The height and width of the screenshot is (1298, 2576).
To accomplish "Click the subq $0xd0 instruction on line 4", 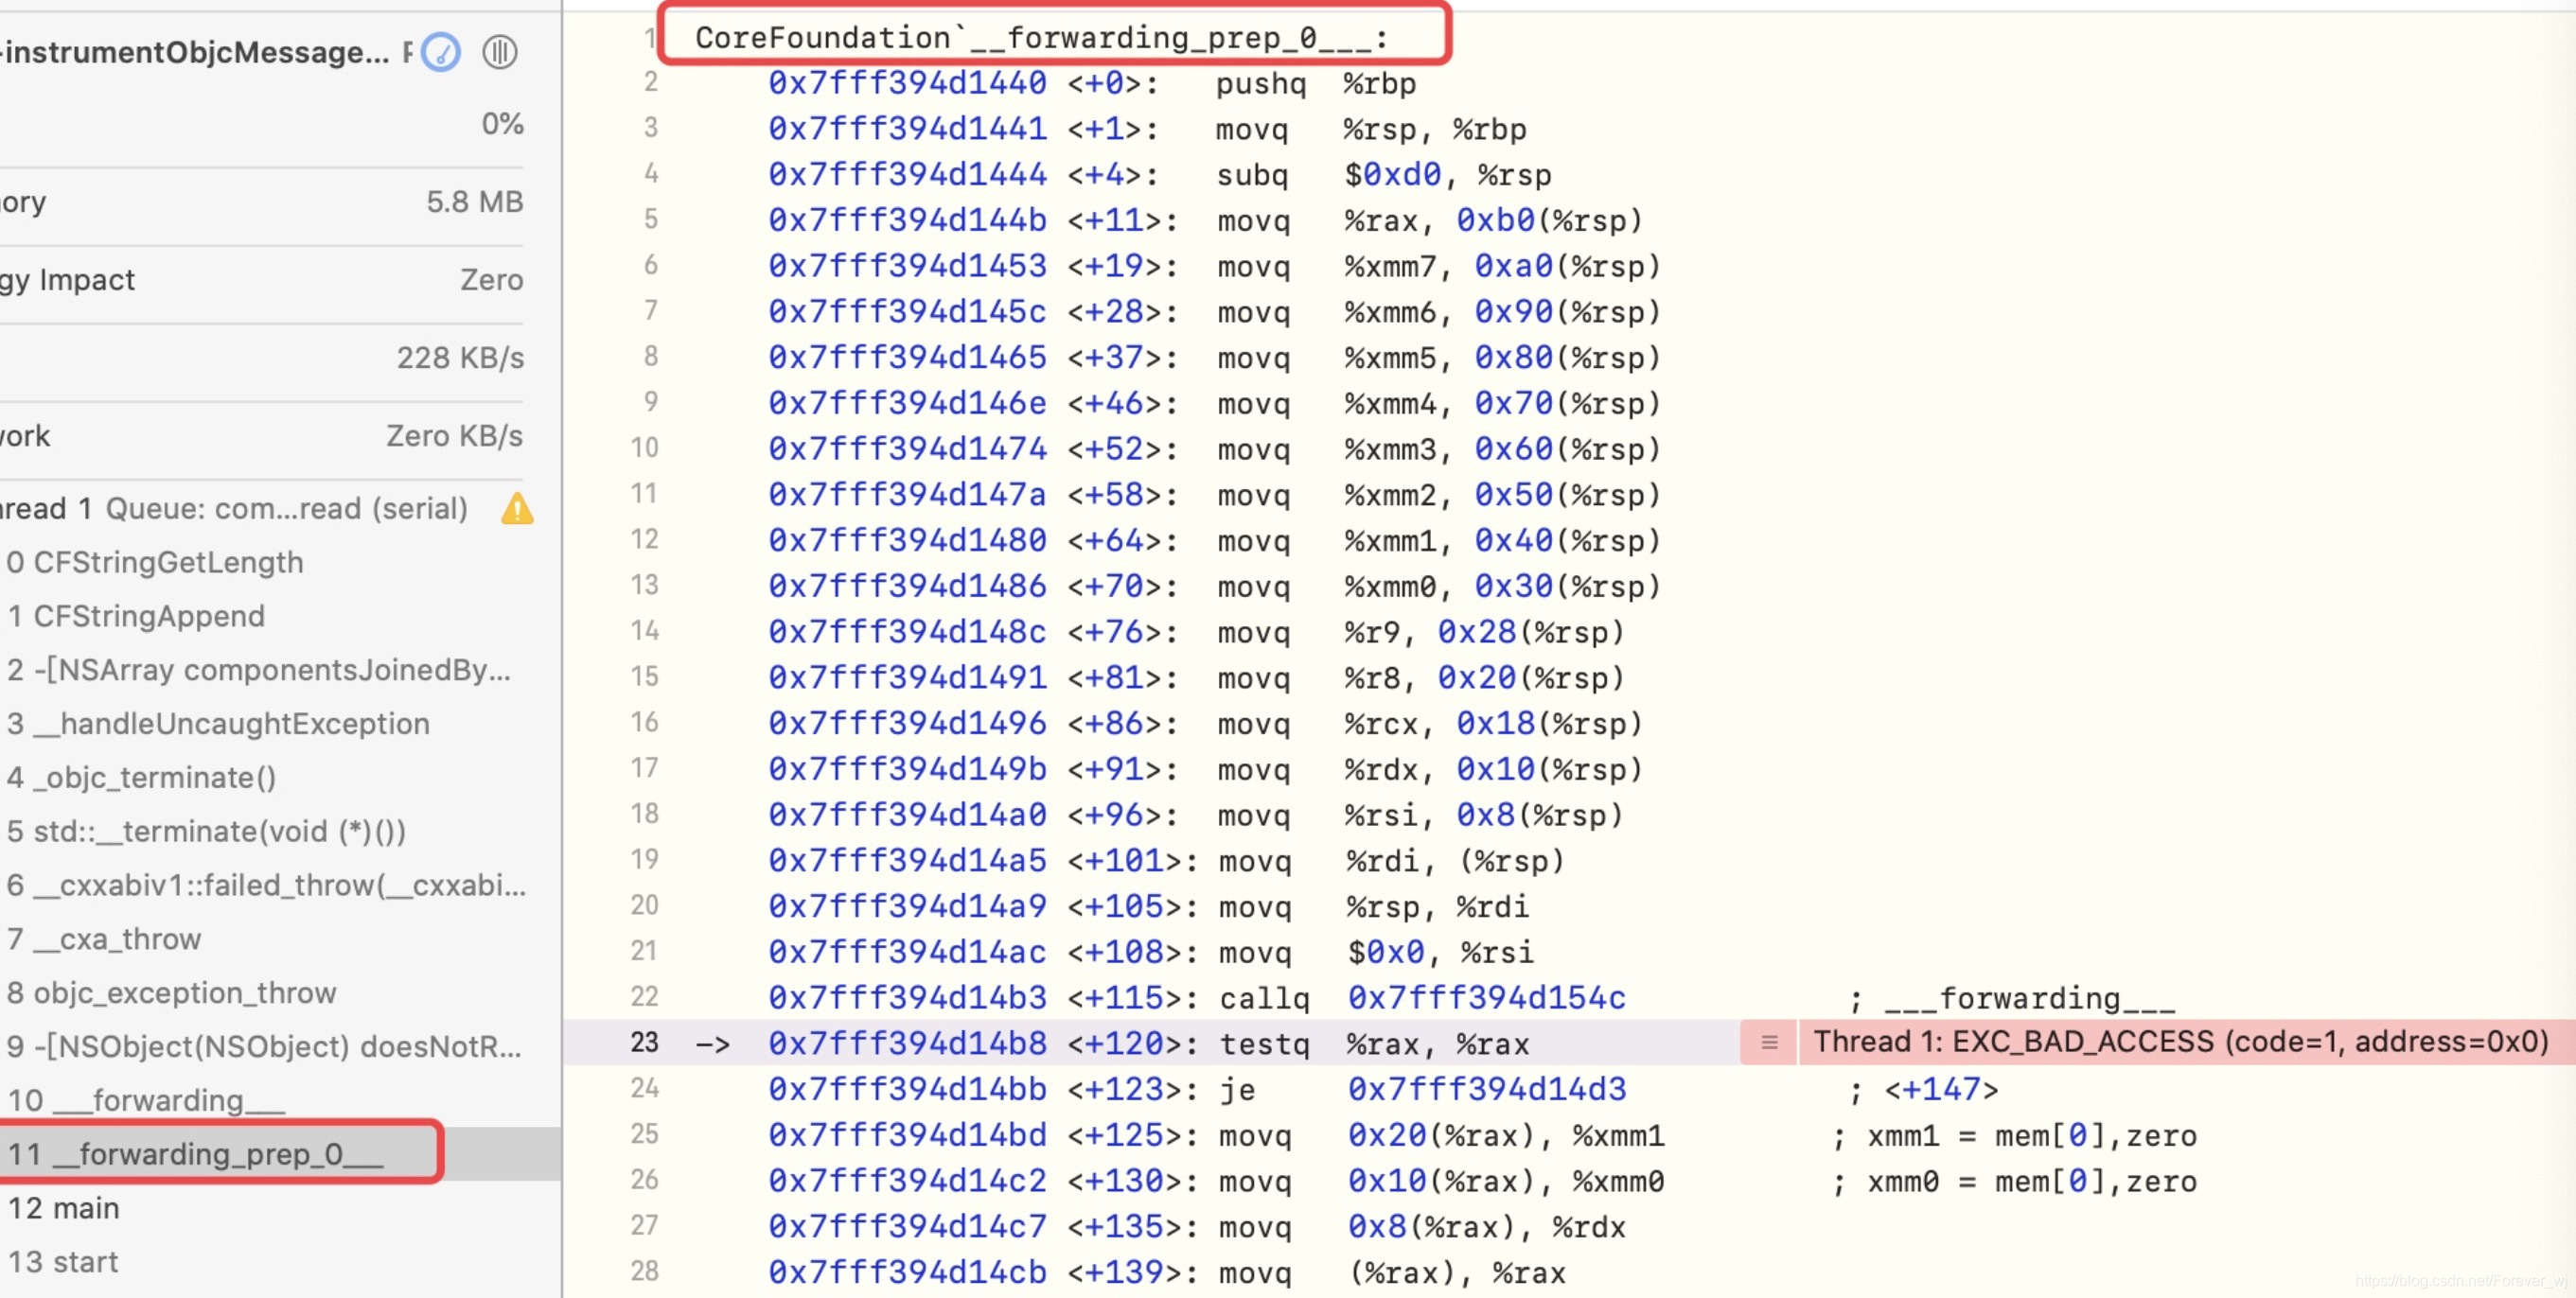I will [x=1384, y=175].
